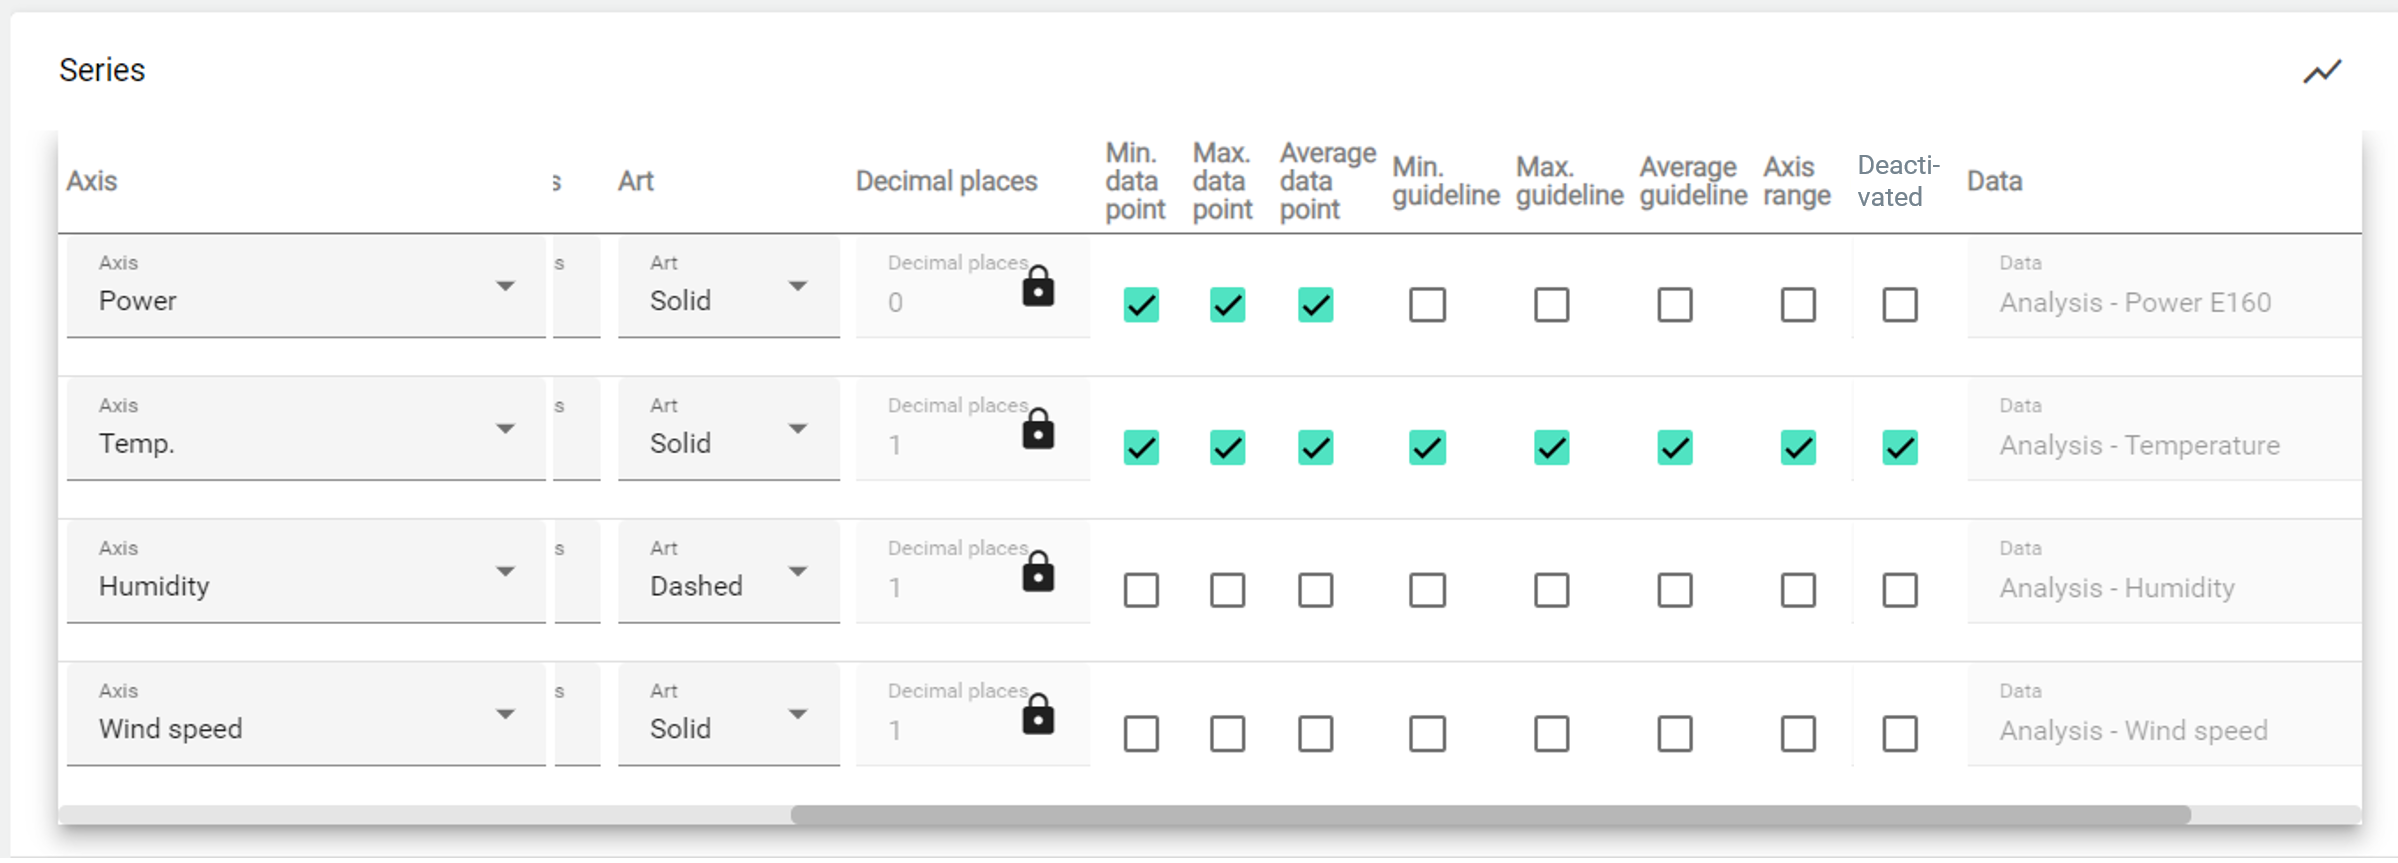Enable Average guideline for Power series
Screen dimensions: 2398x863
coord(1675,305)
